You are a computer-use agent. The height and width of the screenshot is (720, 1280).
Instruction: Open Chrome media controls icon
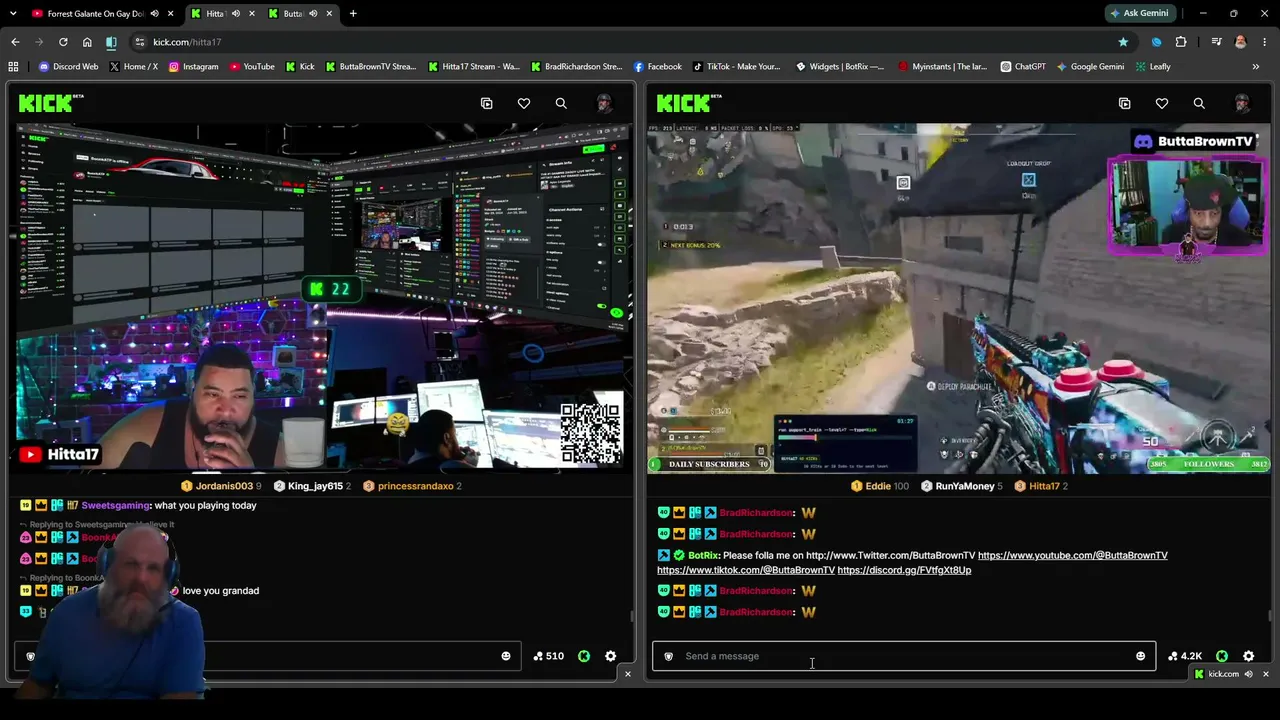pos(1216,42)
